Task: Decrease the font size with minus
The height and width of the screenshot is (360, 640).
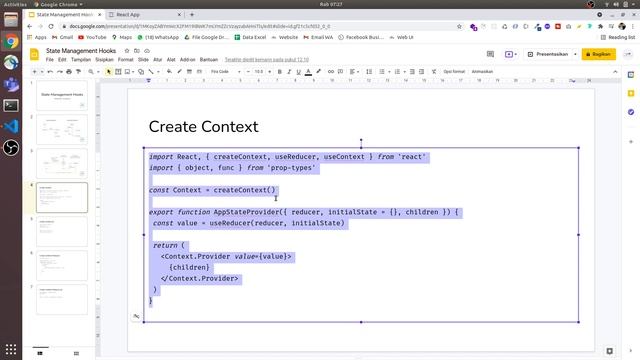Action: coord(248,72)
